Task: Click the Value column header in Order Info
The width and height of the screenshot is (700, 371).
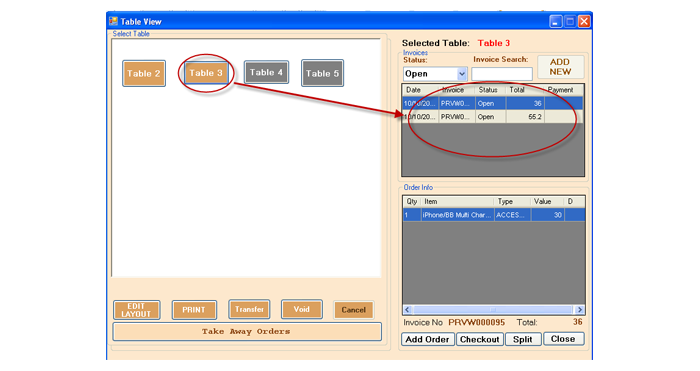Action: click(x=547, y=201)
